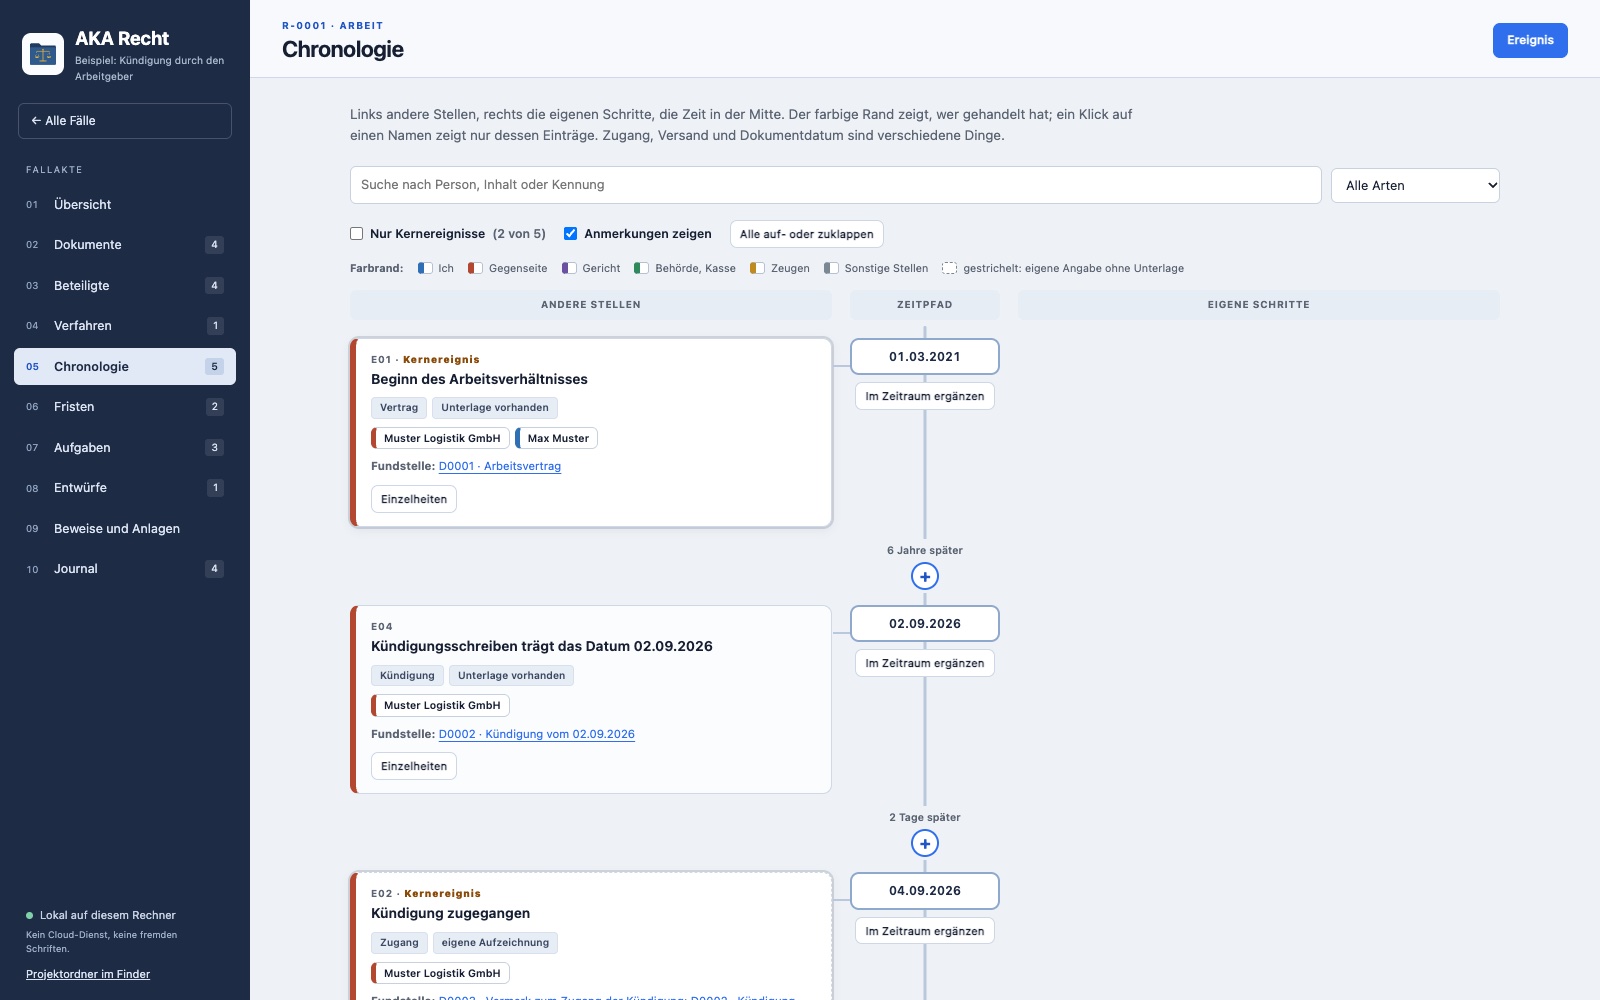Viewport: 1600px width, 1000px height.
Task: Go to Aufgaben section
Action: (125, 447)
